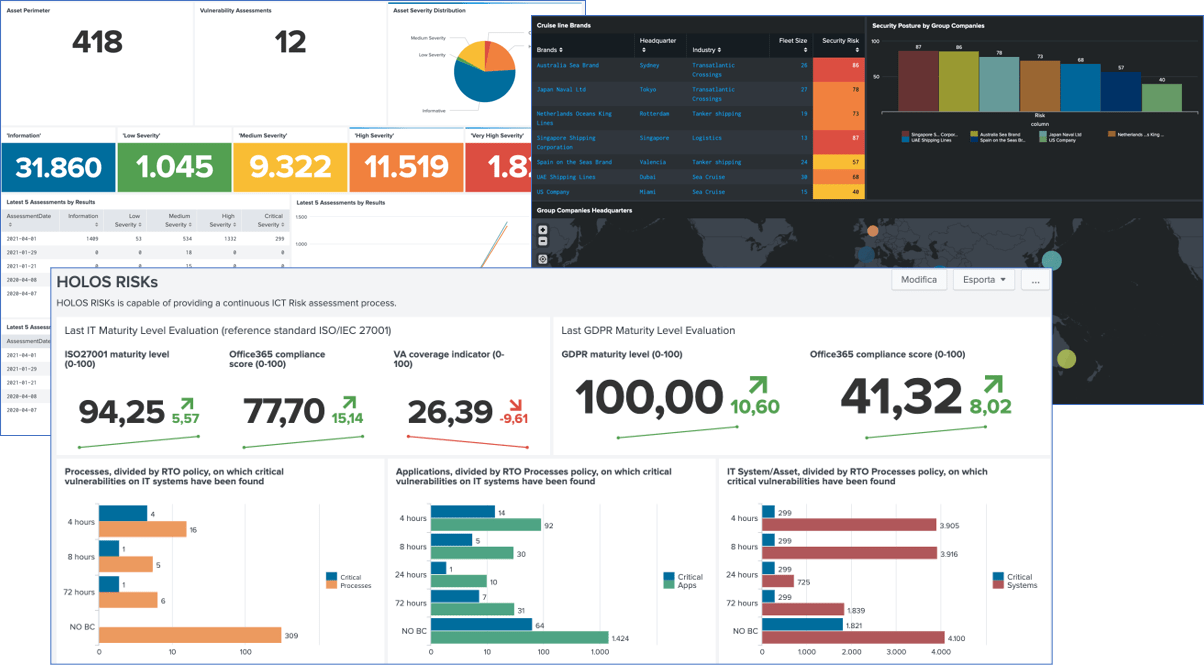Sort cruise table by Industry column
This screenshot has height=665, width=1204.
718,50
